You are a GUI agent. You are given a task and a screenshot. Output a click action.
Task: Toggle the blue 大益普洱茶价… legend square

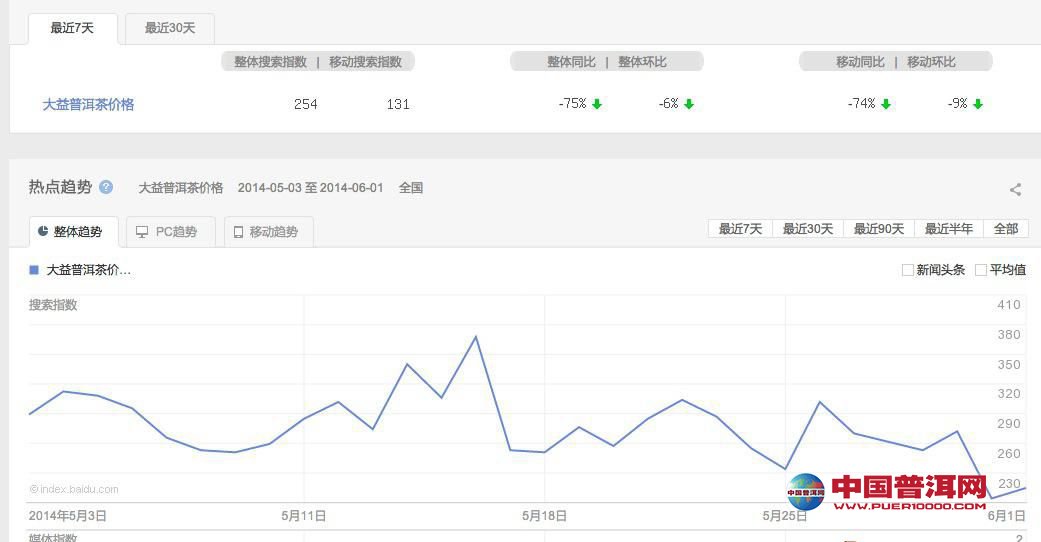34,270
